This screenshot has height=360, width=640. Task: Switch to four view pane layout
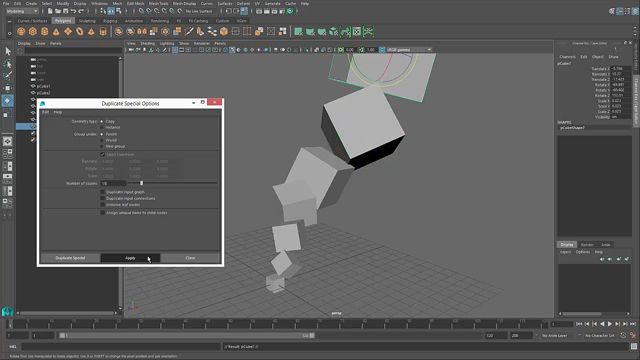click(7, 154)
